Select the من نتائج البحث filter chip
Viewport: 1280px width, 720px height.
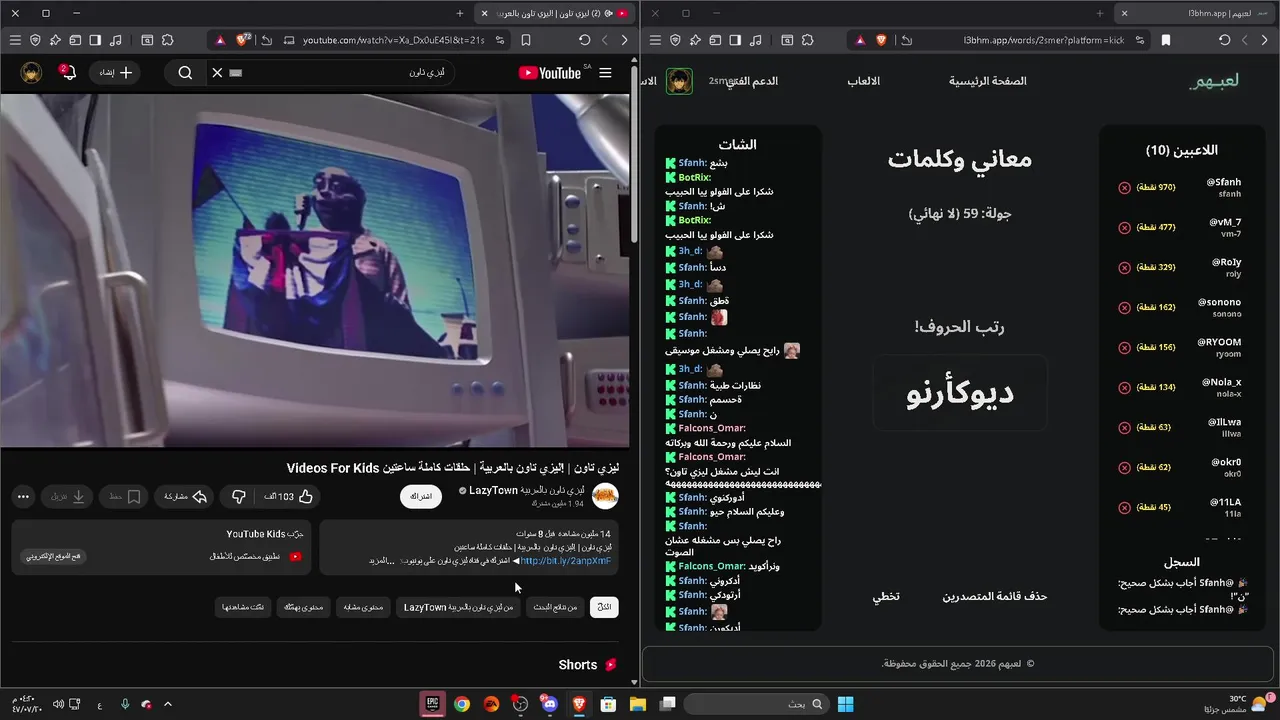[555, 607]
